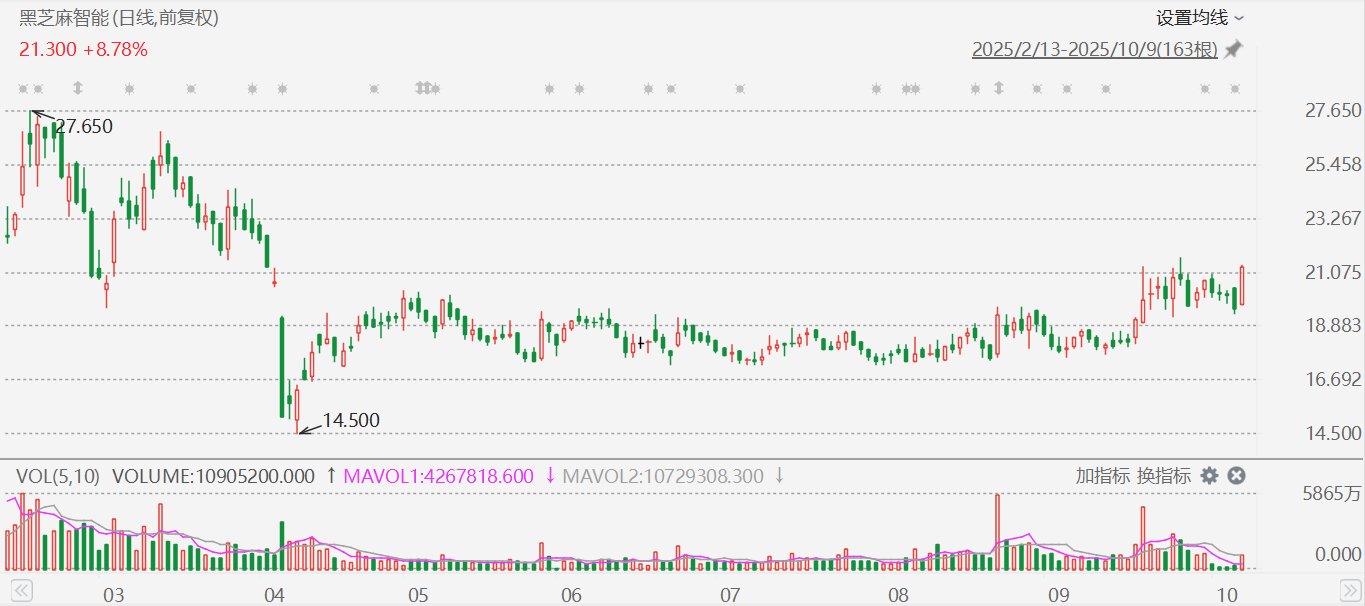Expand the 设置均线 dropdown
This screenshot has width=1365, height=606.
(x=1200, y=18)
